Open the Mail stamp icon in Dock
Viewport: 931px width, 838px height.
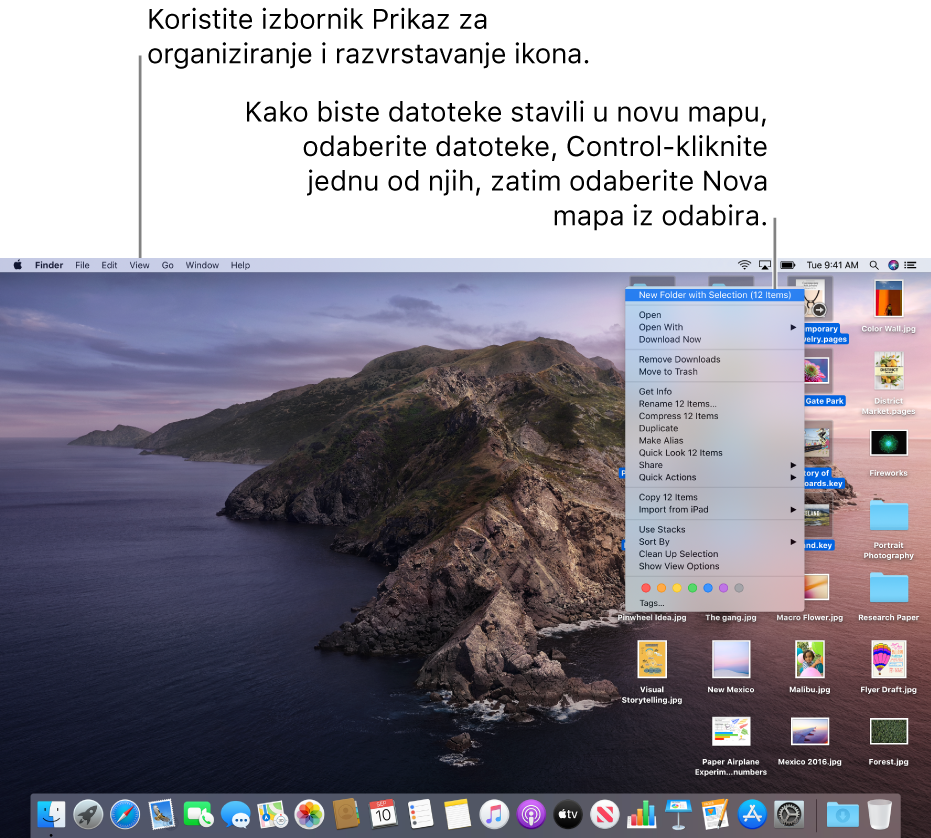pyautogui.click(x=162, y=814)
